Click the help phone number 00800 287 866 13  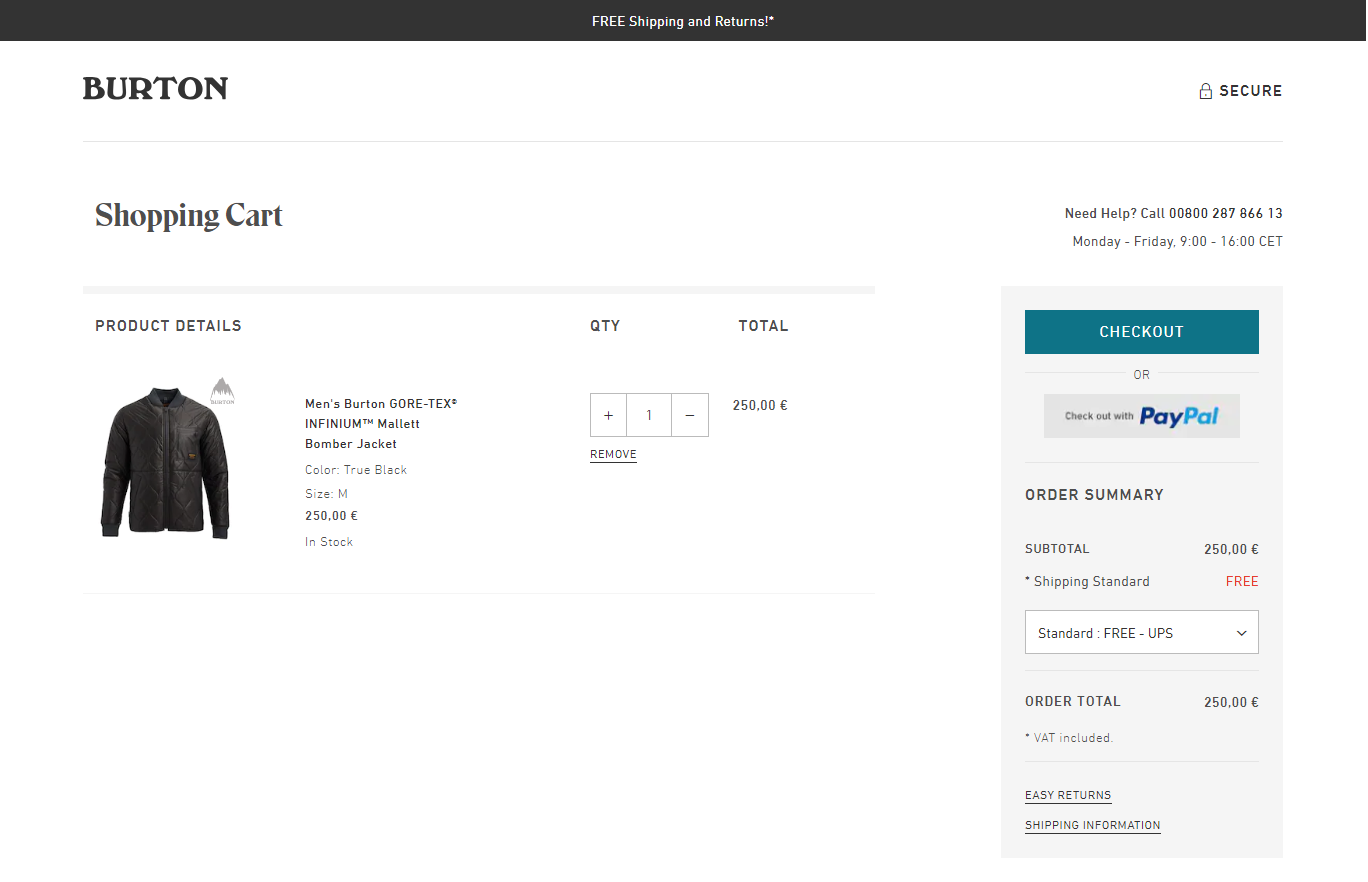(x=1225, y=213)
